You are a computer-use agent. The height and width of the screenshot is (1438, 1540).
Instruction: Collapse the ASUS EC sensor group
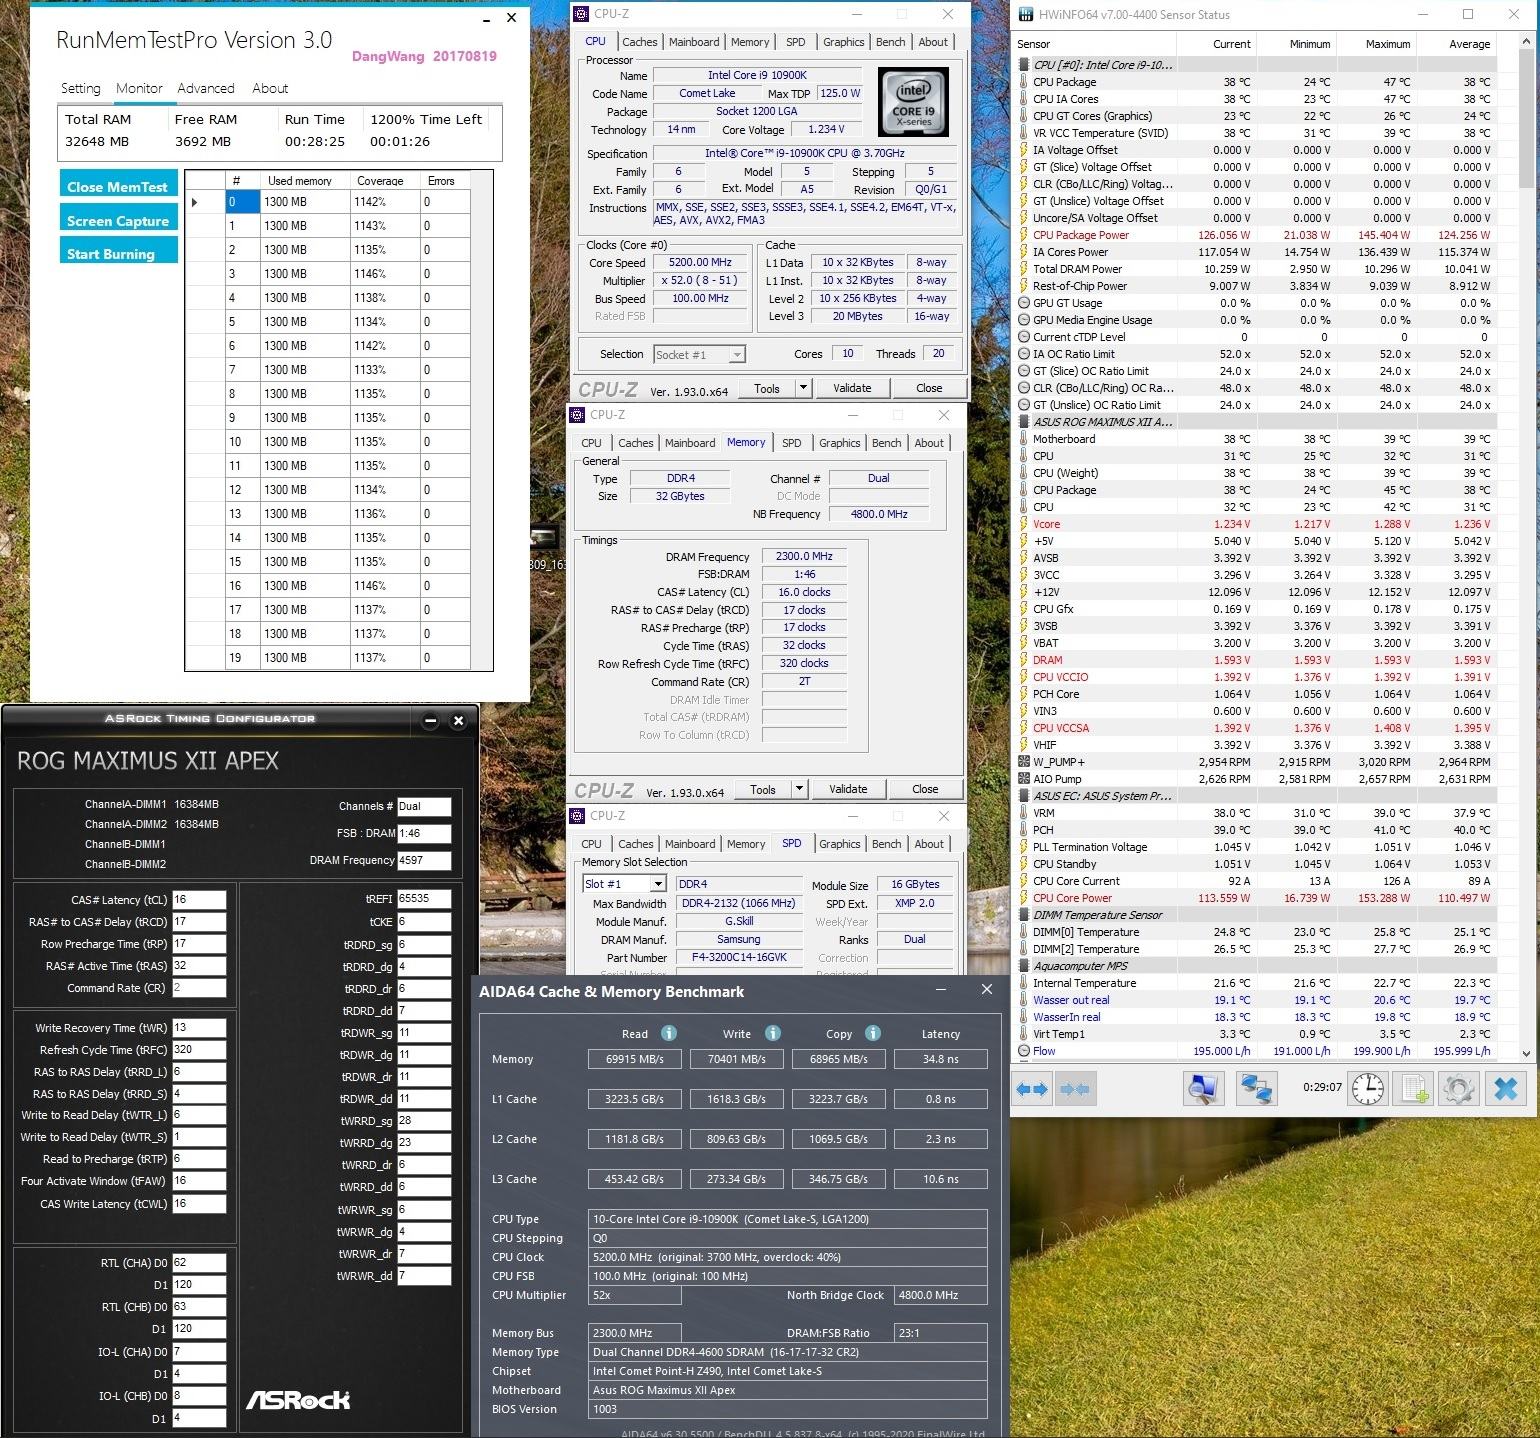1024,796
